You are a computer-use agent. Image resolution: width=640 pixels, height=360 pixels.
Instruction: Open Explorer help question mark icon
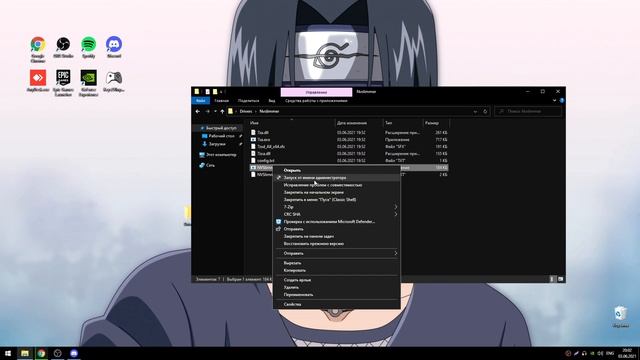click(x=562, y=100)
